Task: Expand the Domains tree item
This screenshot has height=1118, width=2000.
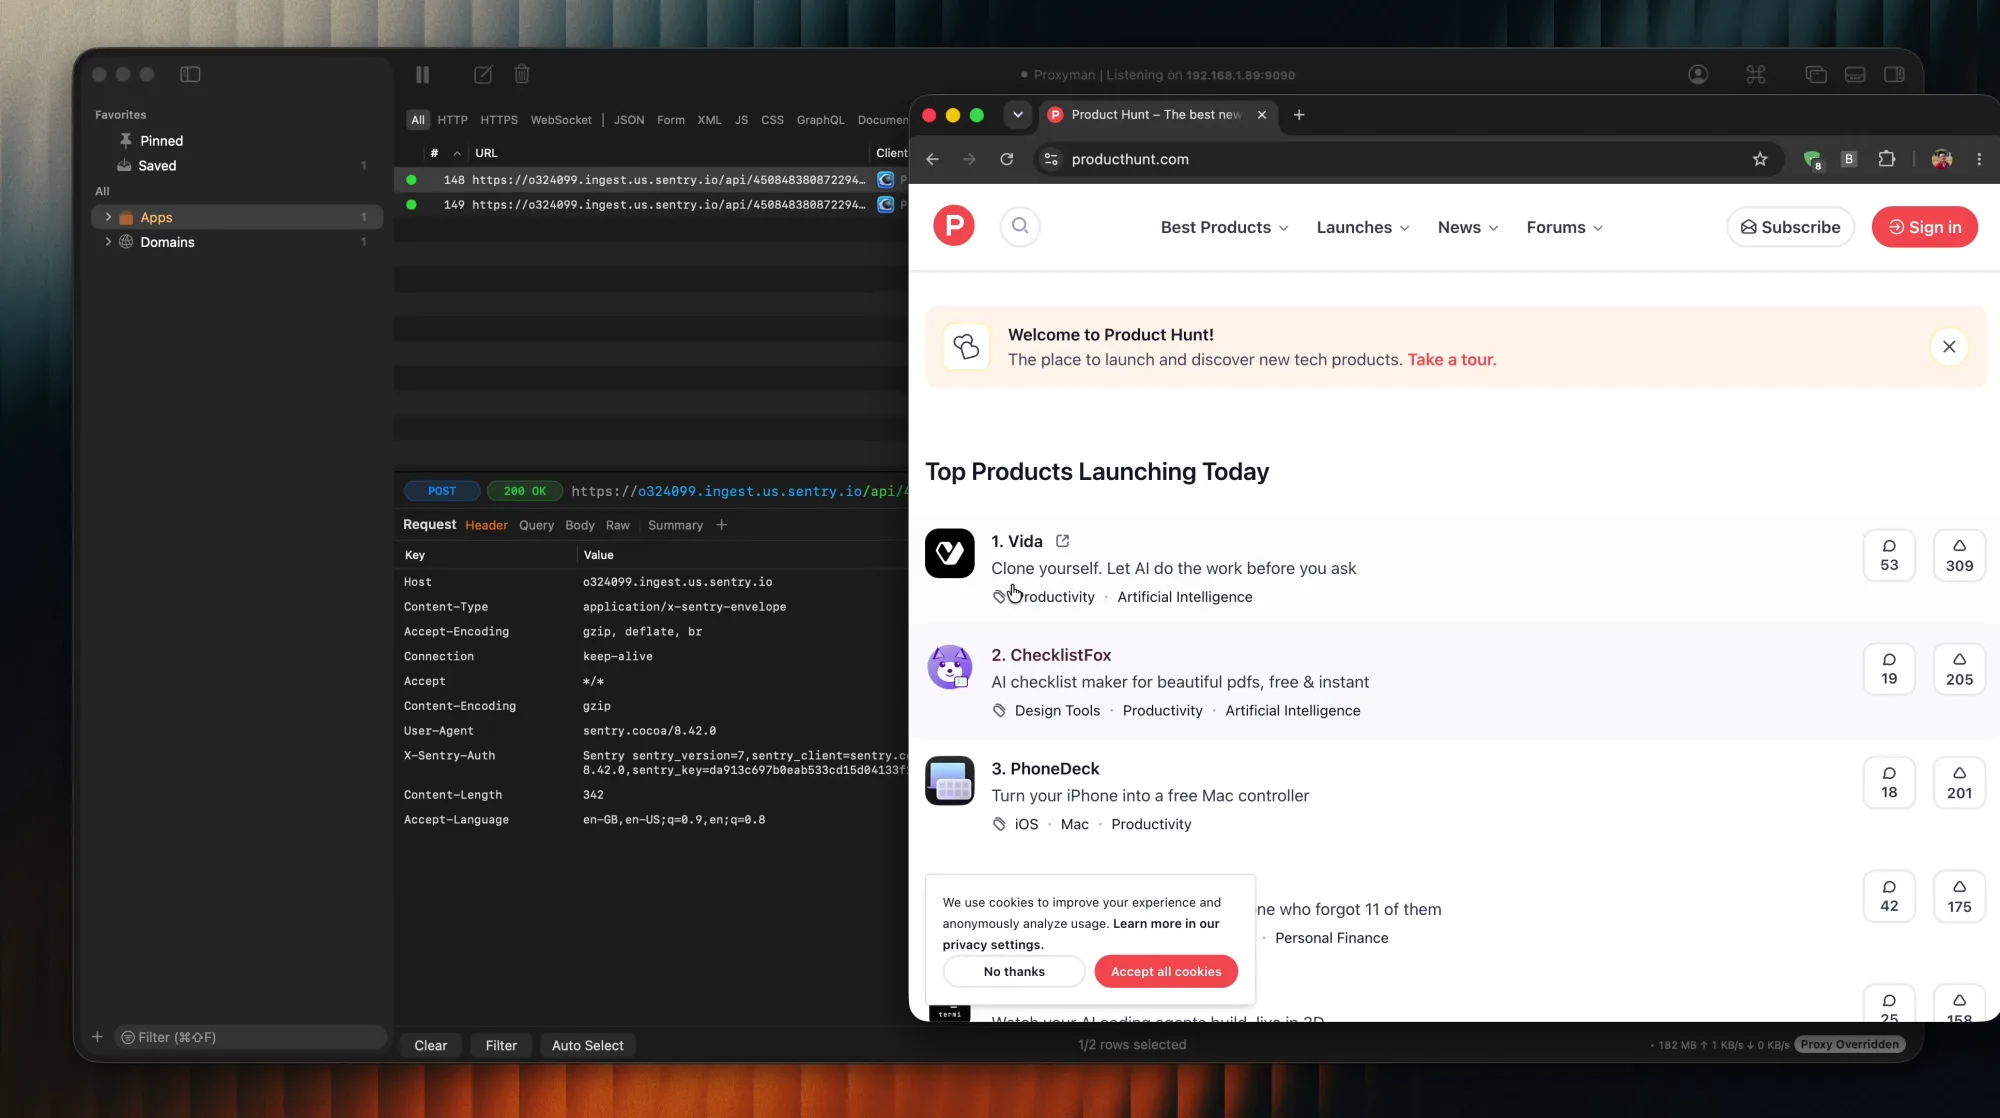Action: (x=108, y=242)
